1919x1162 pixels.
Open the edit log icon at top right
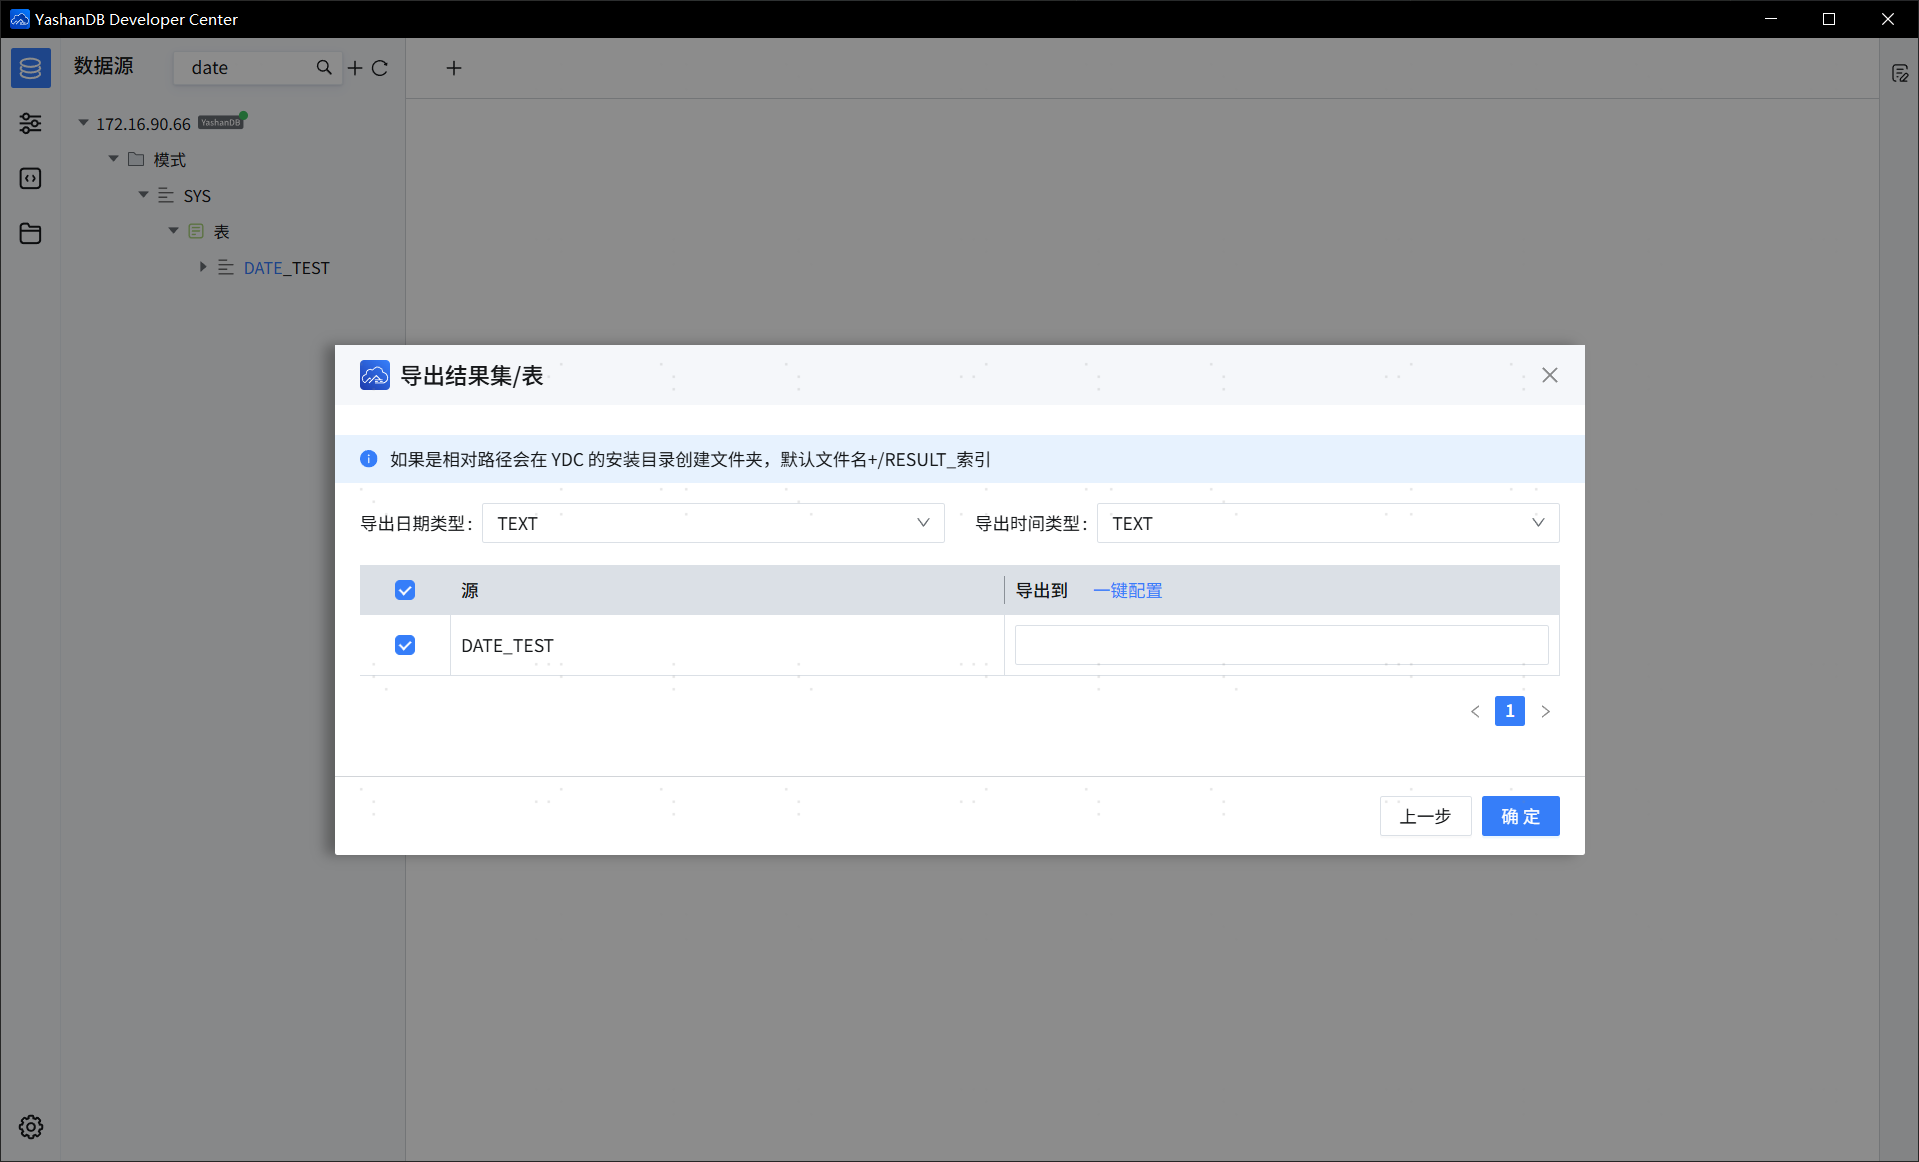1901,72
